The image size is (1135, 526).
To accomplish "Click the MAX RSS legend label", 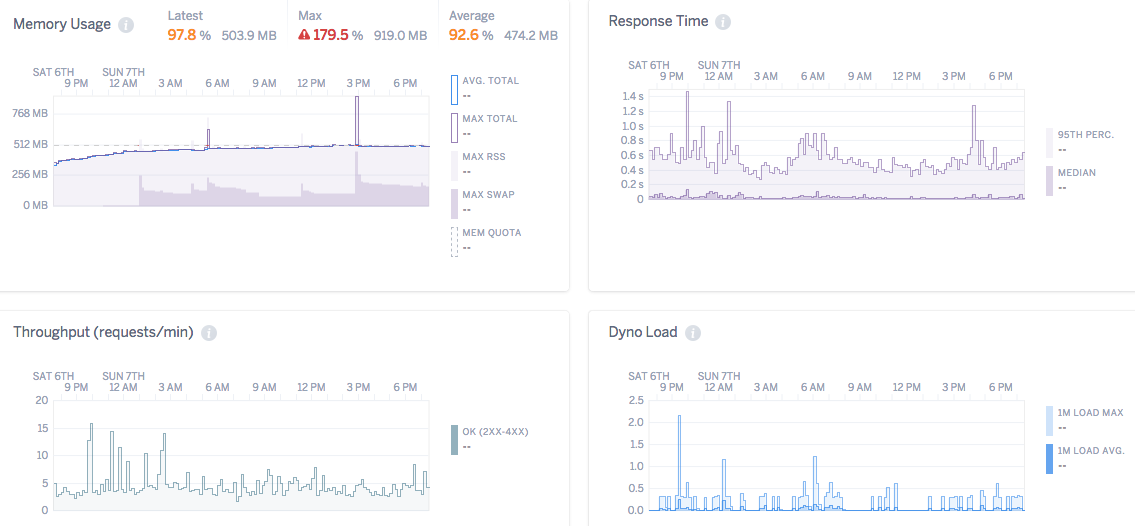I will pyautogui.click(x=484, y=156).
